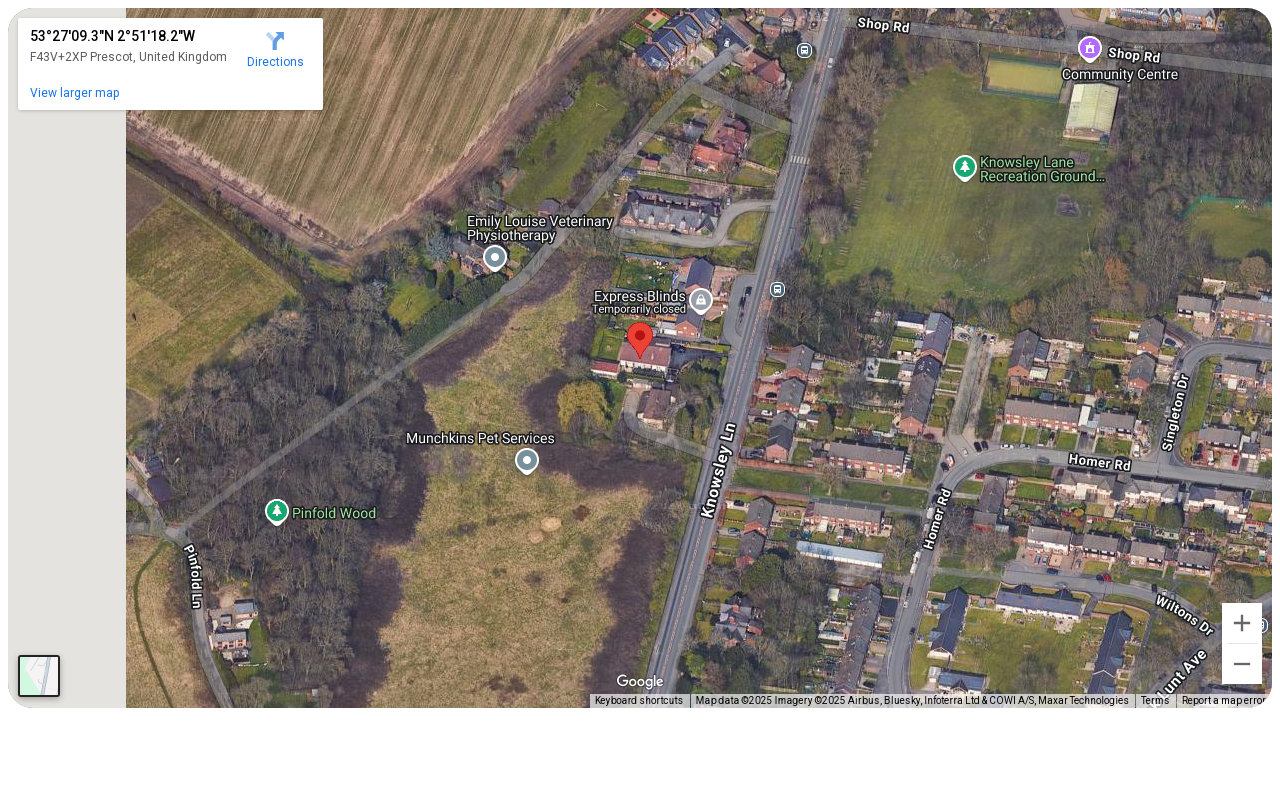1280x800 pixels.
Task: Select the bus stop icon by Express Blinds
Action: point(777,289)
